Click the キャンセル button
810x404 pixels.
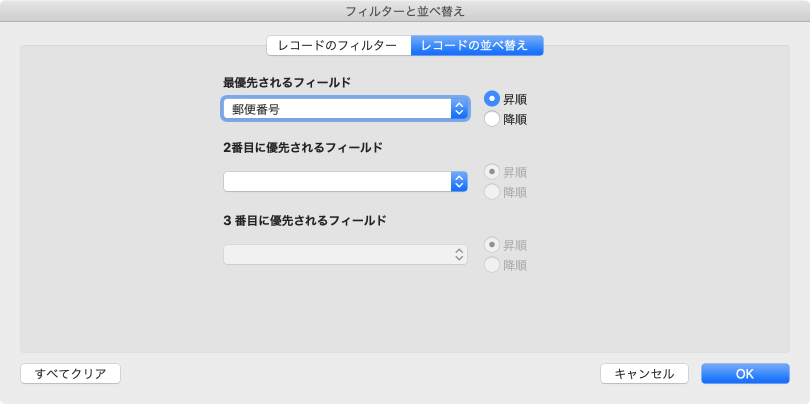point(644,373)
